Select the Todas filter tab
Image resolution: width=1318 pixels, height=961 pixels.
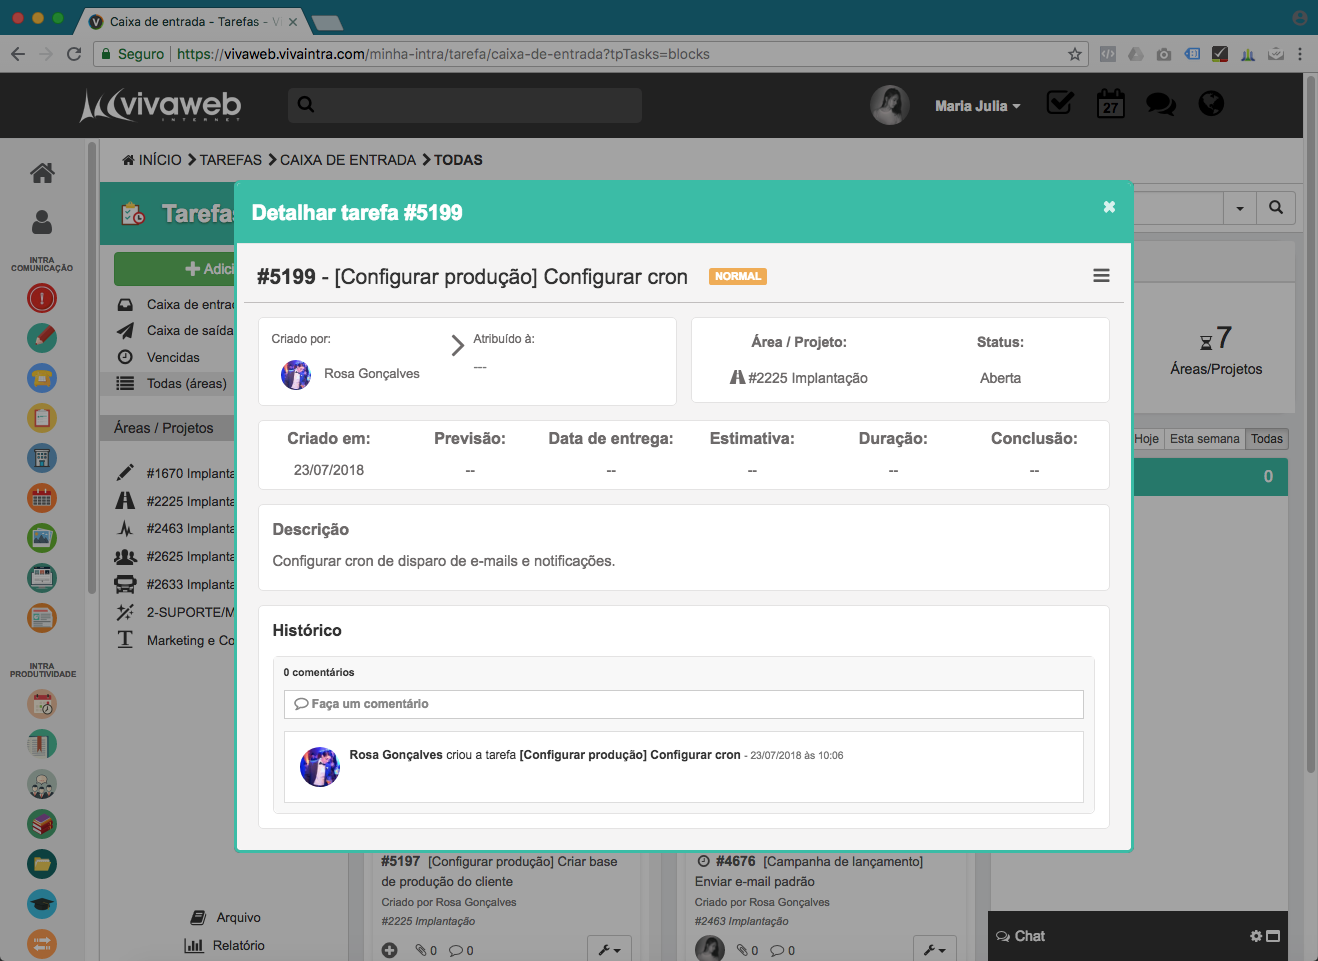1266,439
